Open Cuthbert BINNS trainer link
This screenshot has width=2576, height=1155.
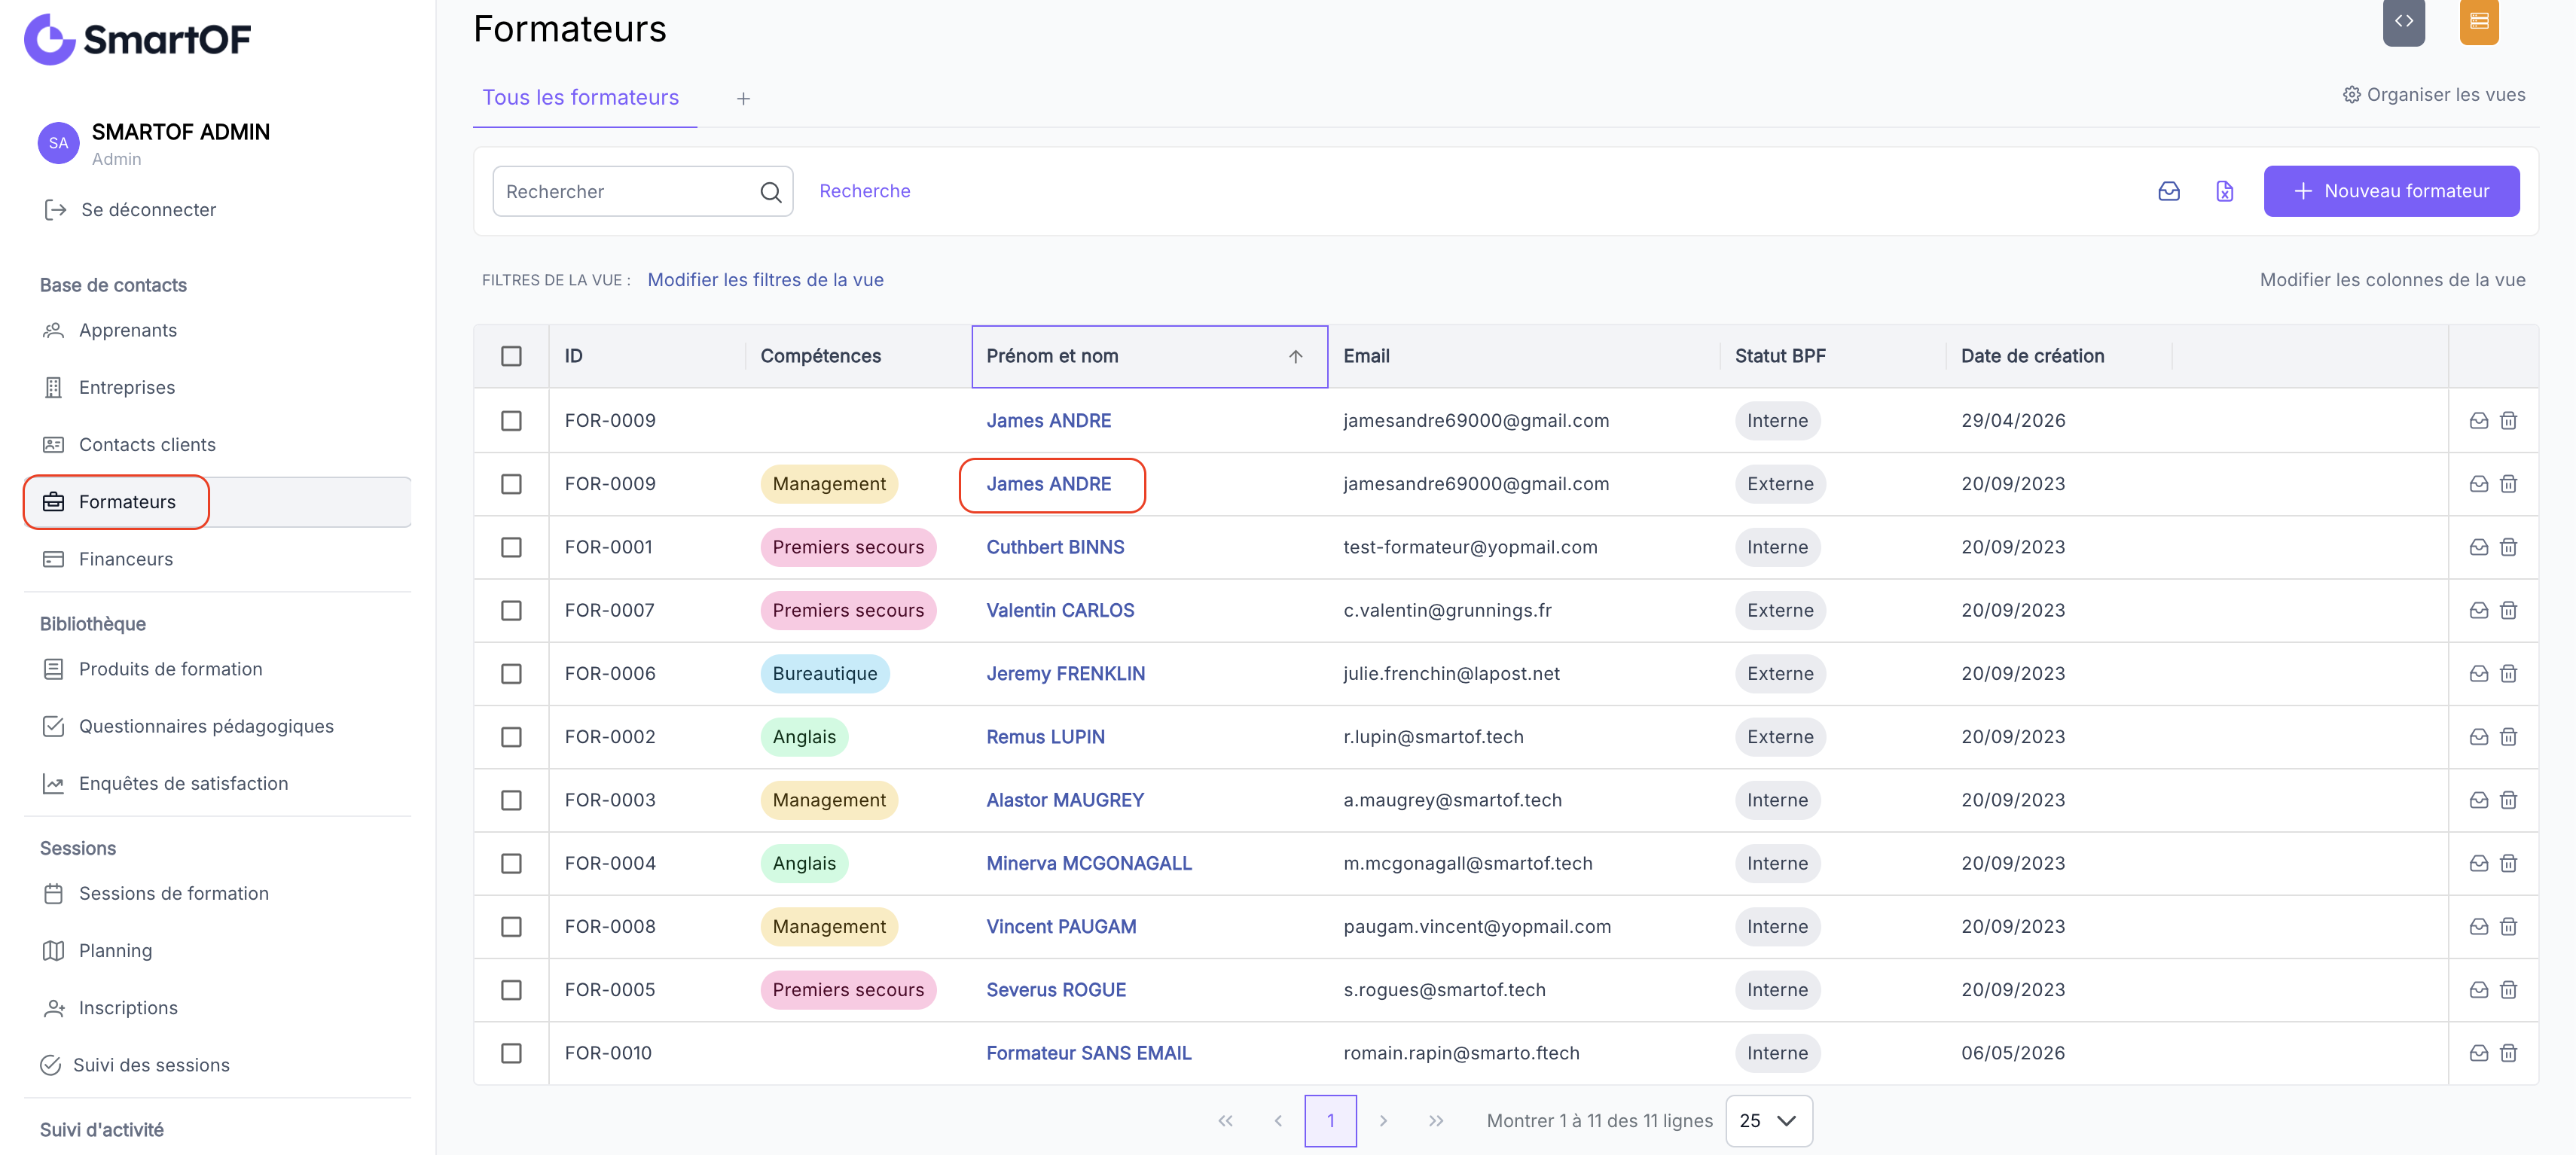point(1055,547)
